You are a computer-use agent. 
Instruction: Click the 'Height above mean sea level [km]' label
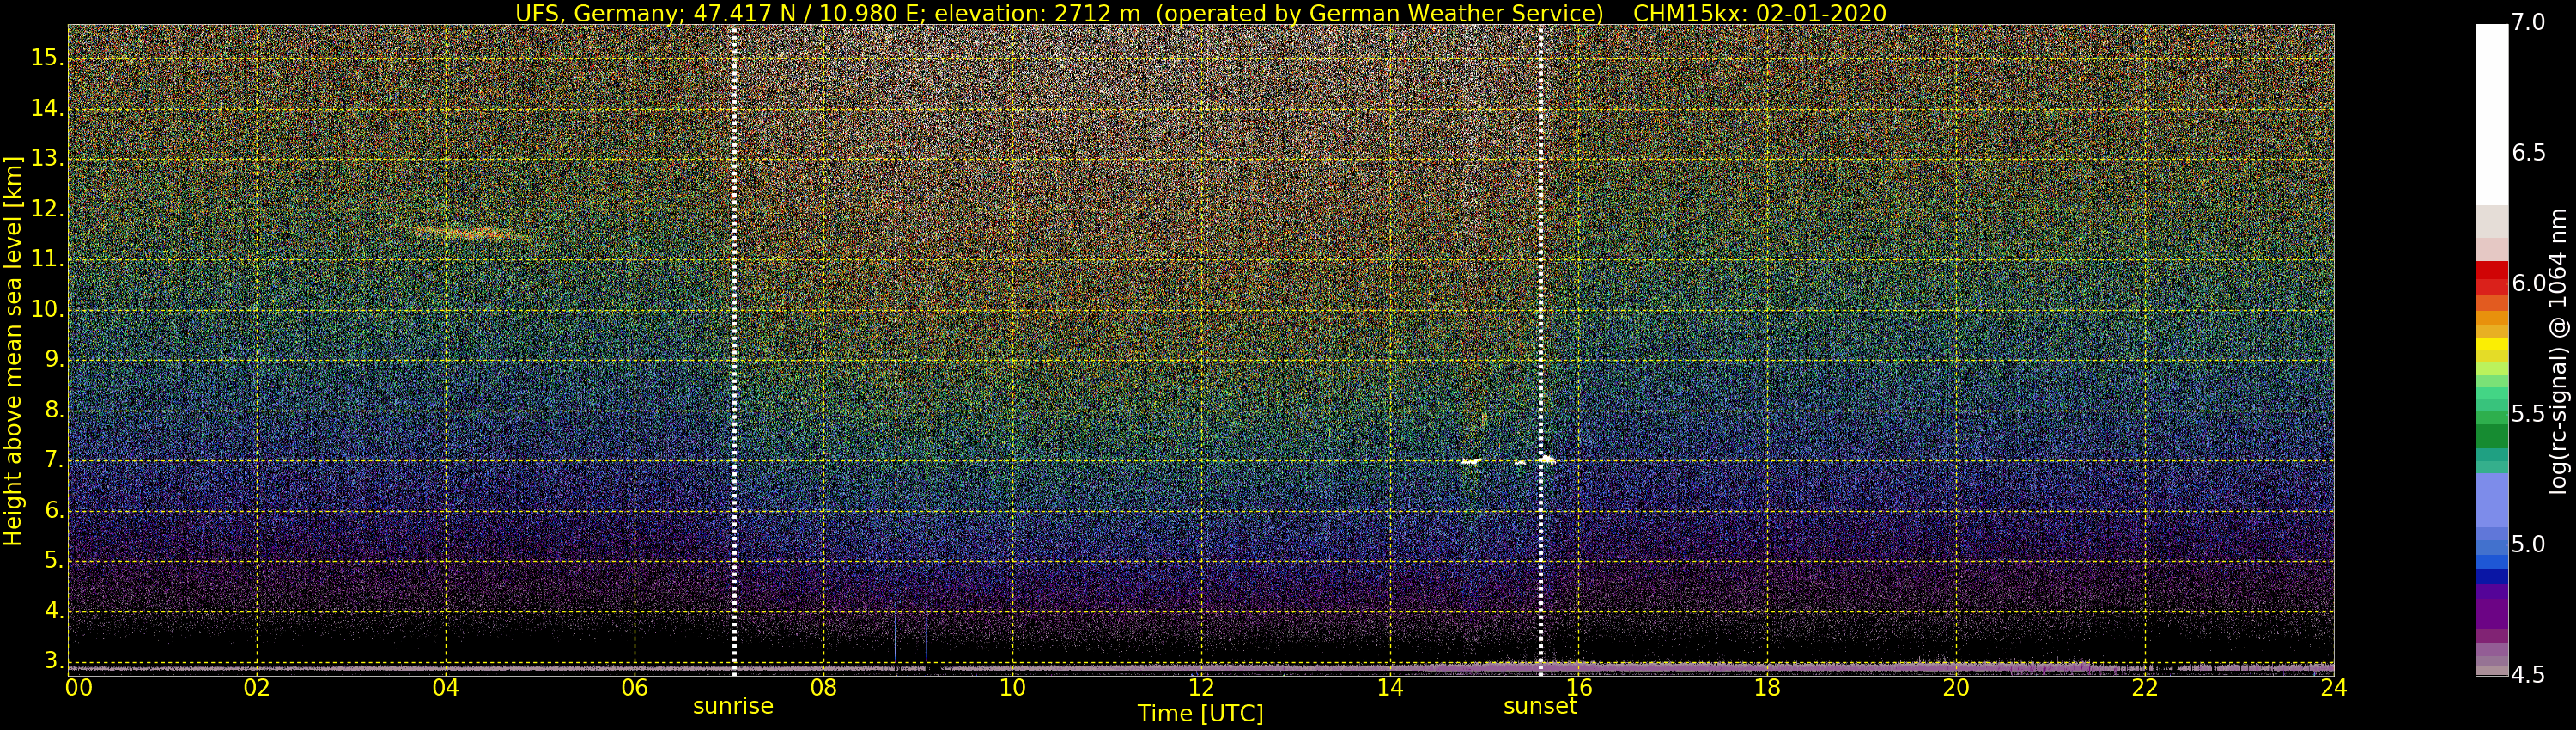pos(13,351)
